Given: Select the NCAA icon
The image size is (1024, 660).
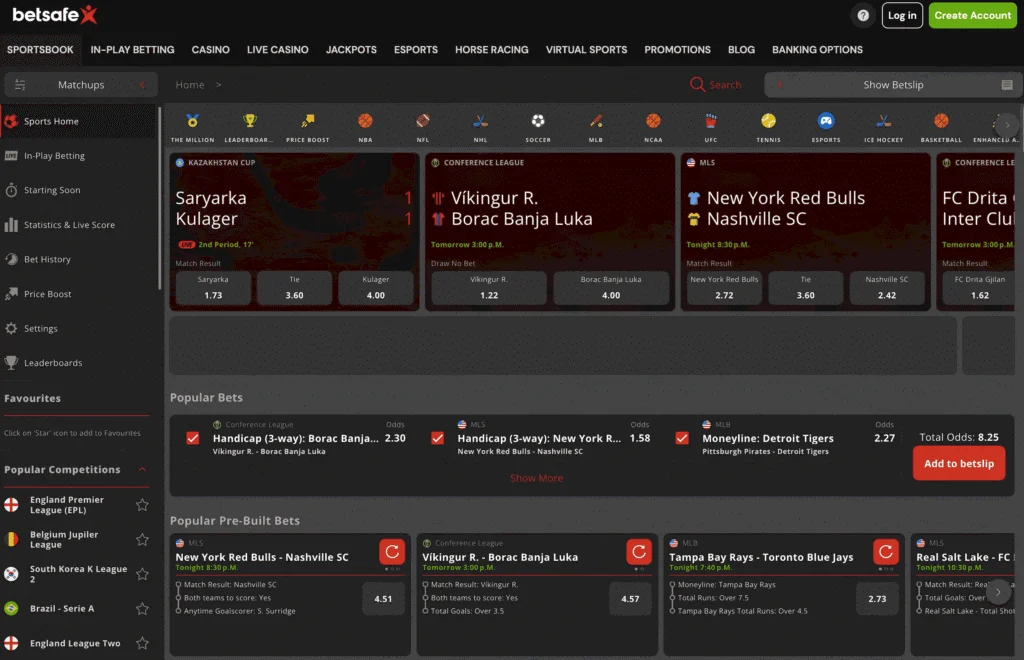Looking at the screenshot, I should pyautogui.click(x=653, y=121).
